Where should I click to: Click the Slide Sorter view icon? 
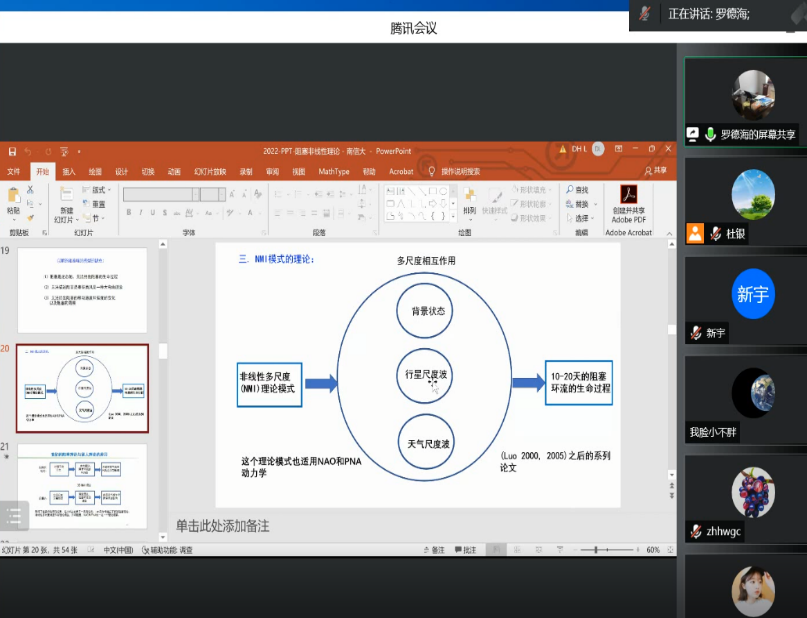coord(517,550)
